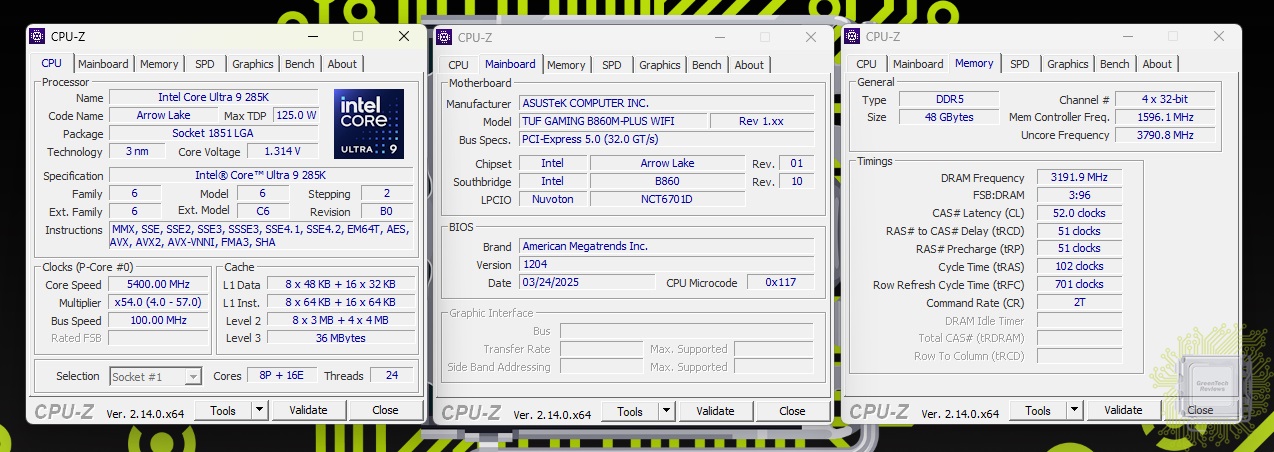Select About tab in Memory window
This screenshot has width=1274, height=452.
(x=1157, y=64)
